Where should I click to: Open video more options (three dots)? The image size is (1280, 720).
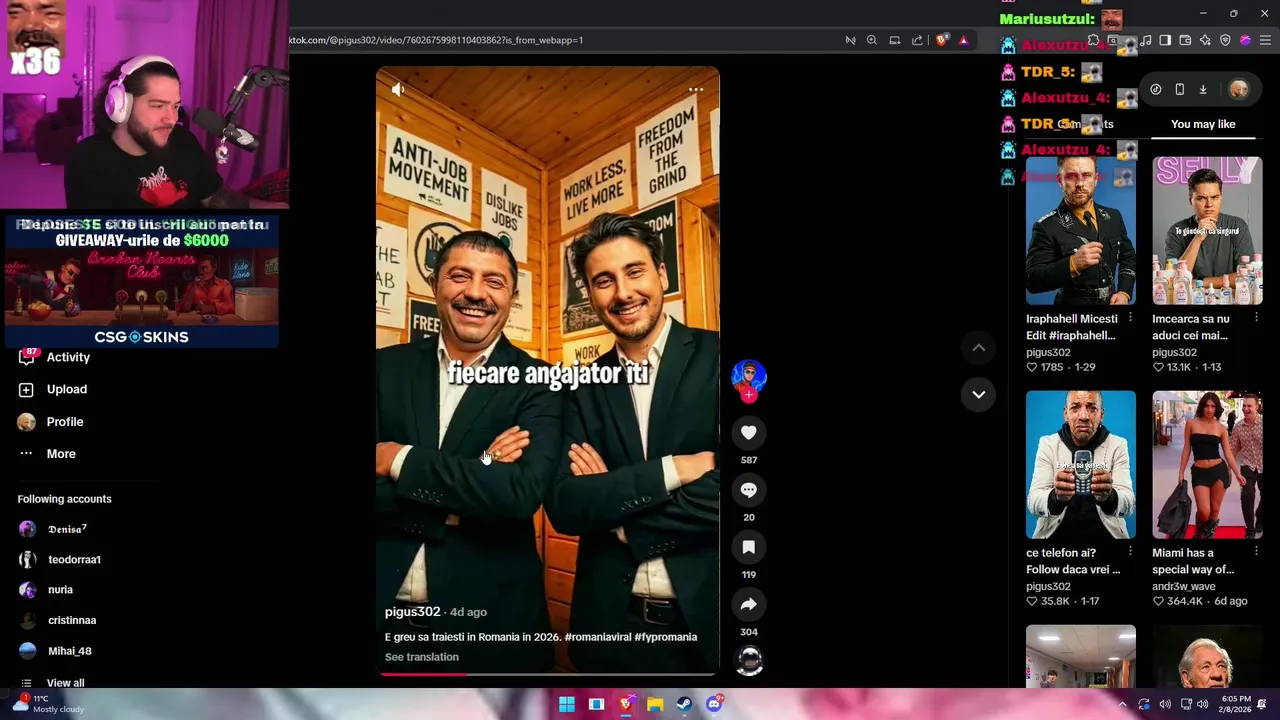tap(696, 90)
